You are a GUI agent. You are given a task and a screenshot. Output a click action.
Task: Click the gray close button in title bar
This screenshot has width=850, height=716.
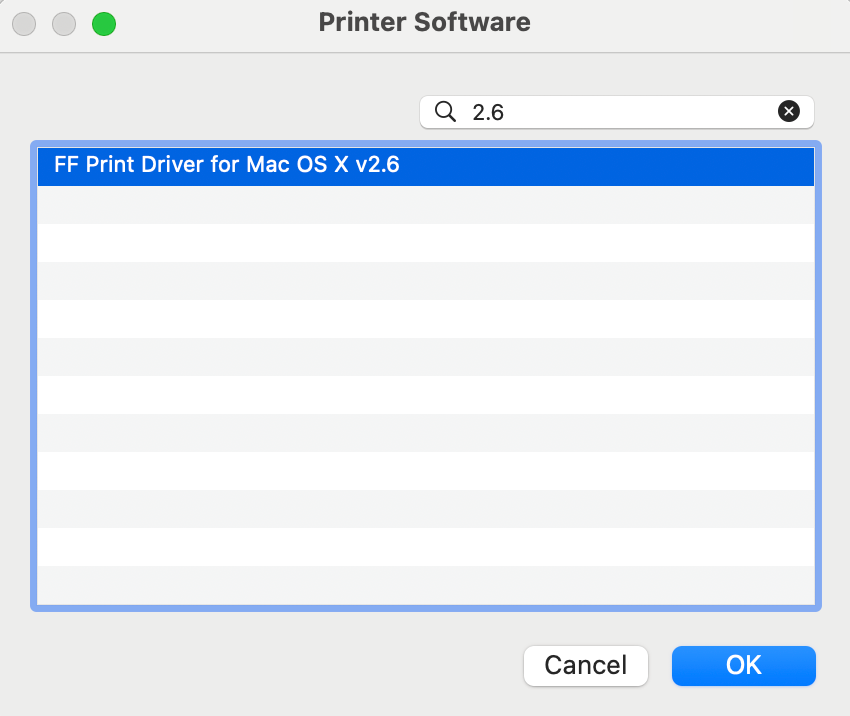[x=24, y=24]
